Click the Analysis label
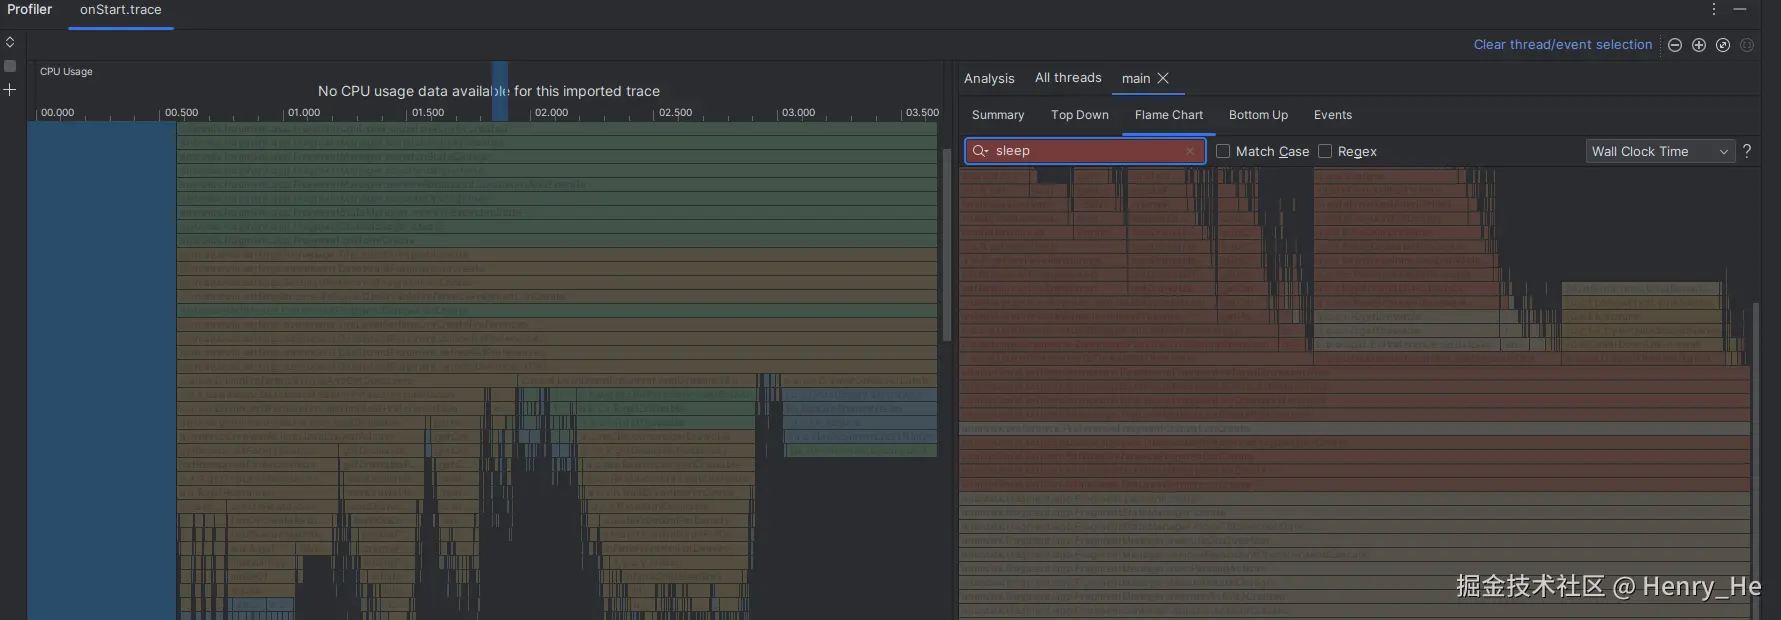This screenshot has height=620, width=1781. tap(989, 78)
